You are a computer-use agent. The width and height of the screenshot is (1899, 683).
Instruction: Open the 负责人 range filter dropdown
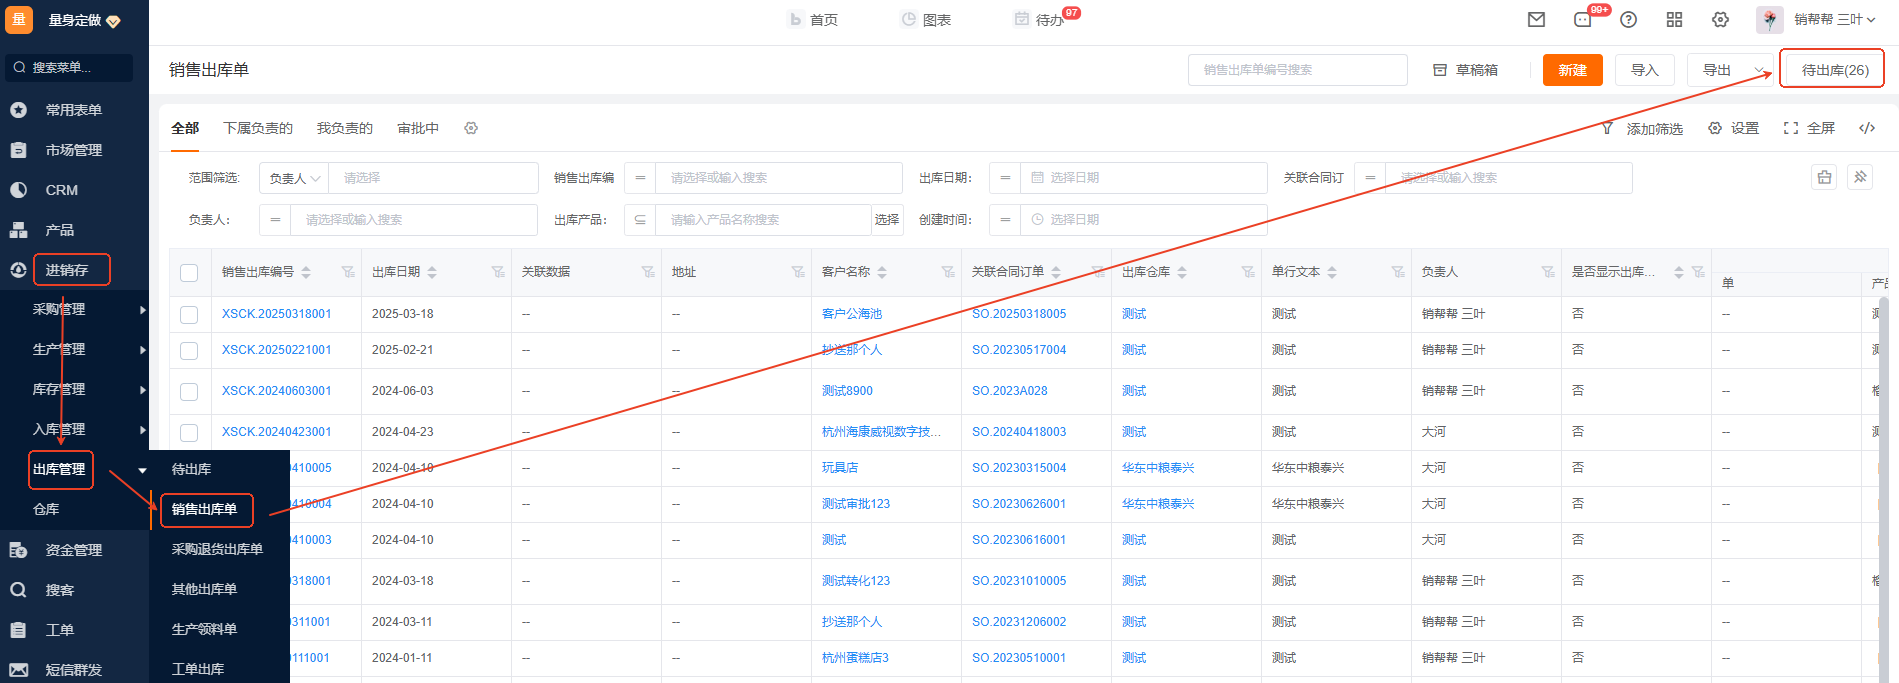pyautogui.click(x=294, y=178)
